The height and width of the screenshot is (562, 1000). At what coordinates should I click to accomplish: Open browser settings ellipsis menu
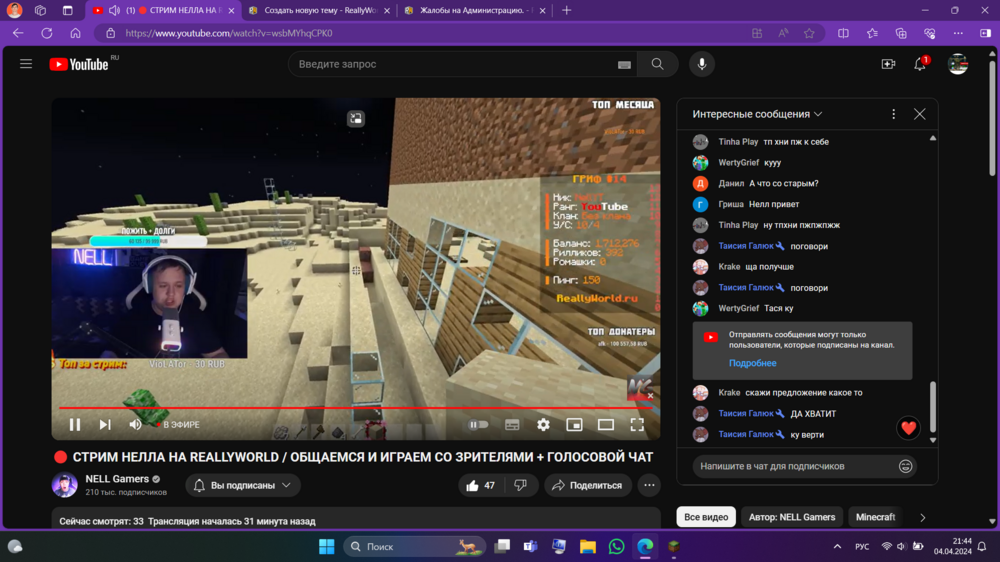958,33
